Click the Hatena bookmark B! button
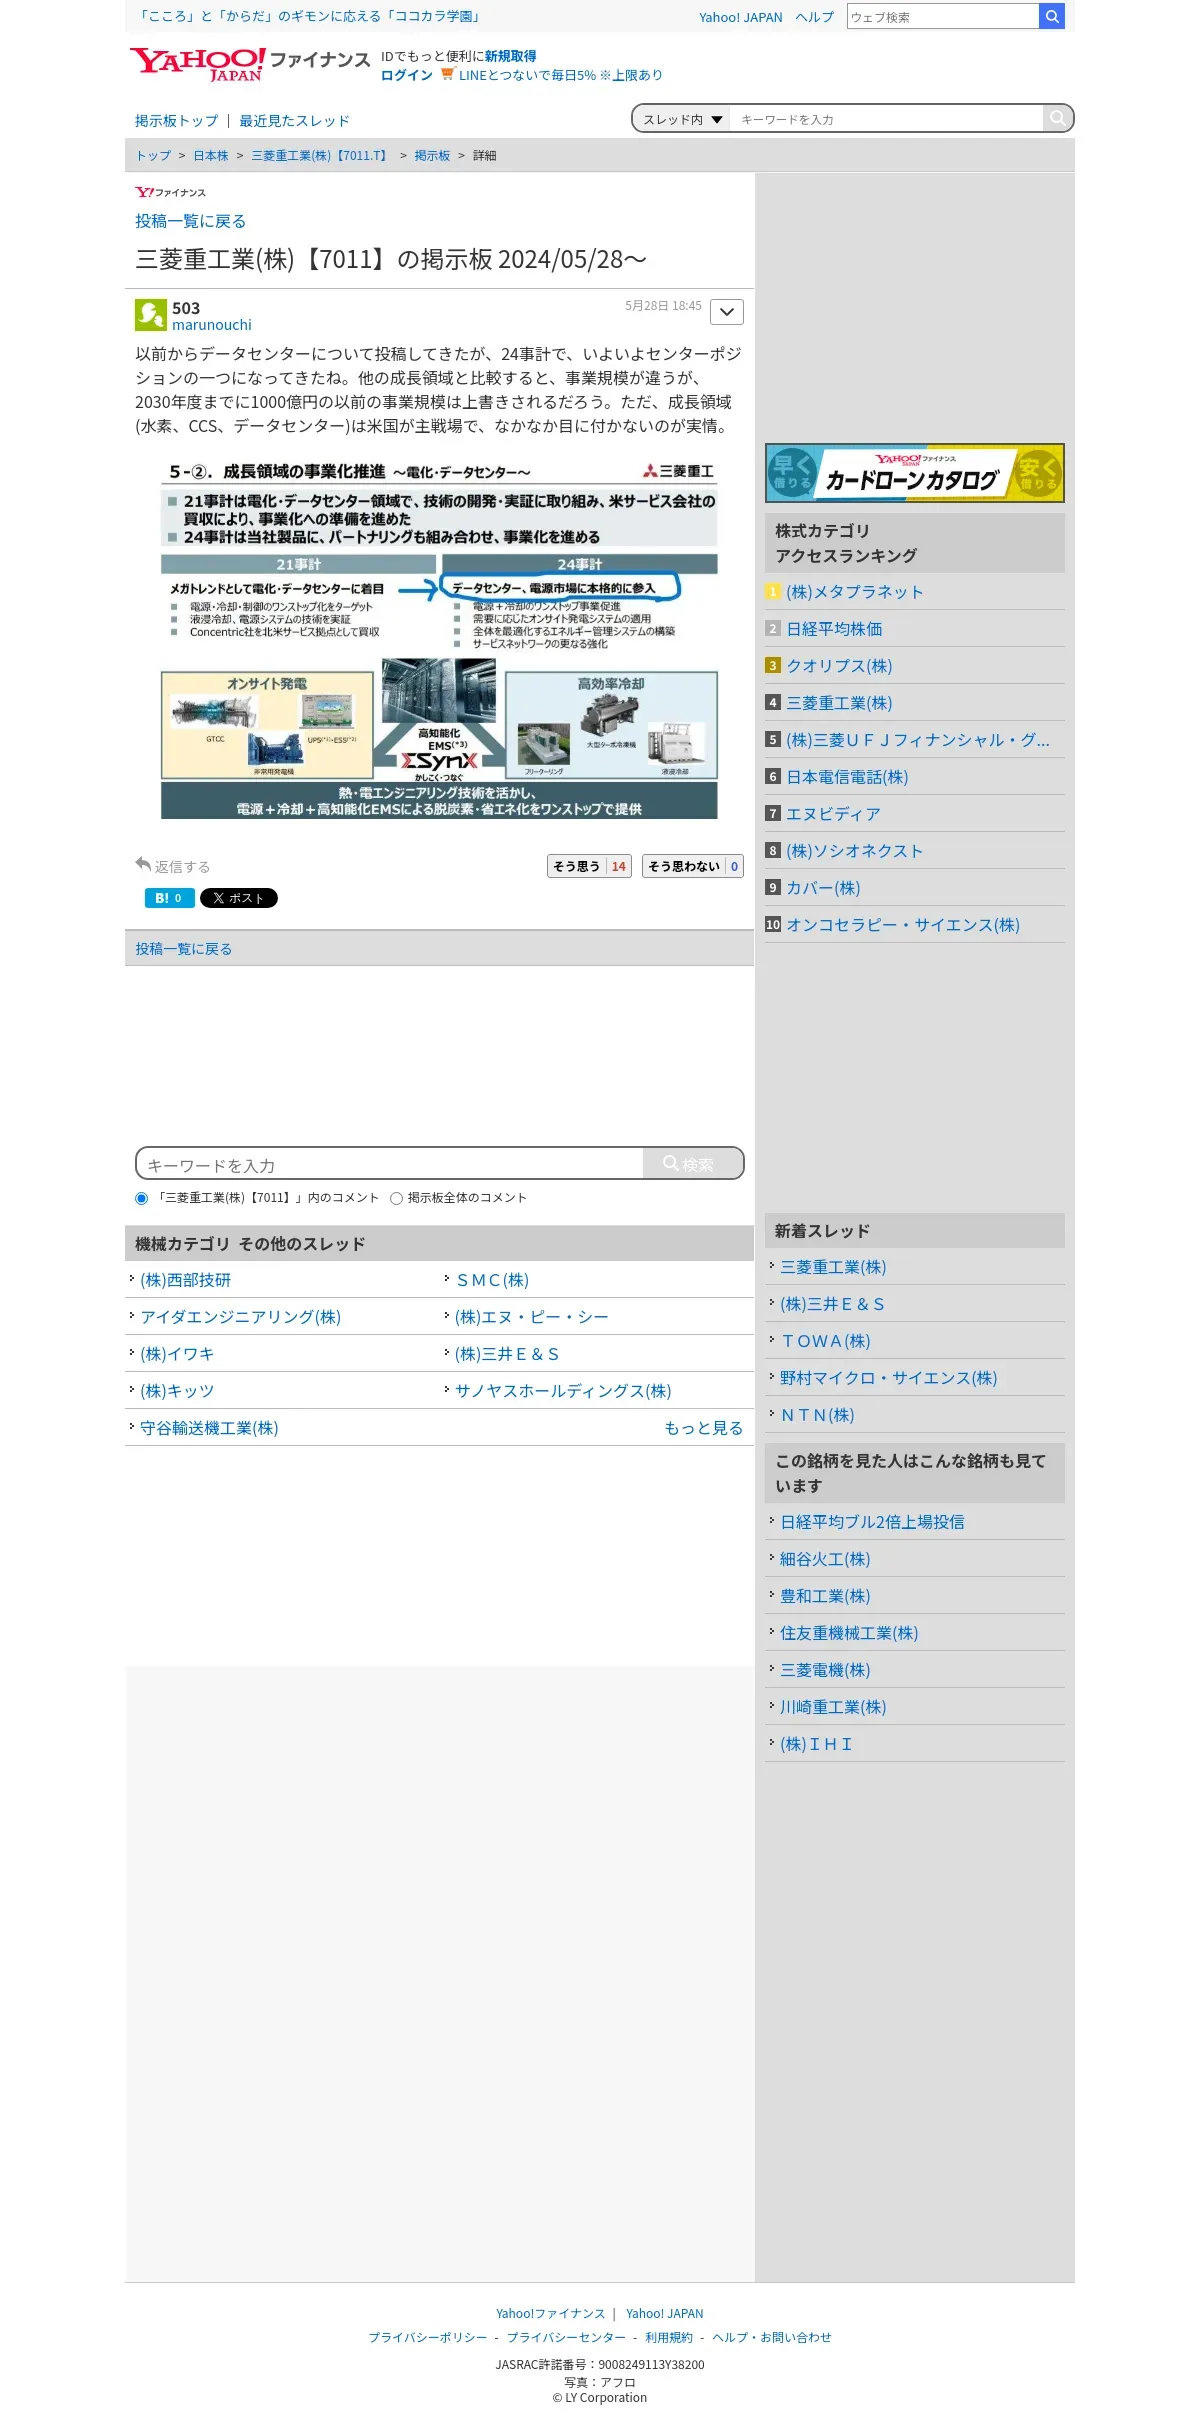Screen dimensions: 1200x2427 tap(169, 898)
